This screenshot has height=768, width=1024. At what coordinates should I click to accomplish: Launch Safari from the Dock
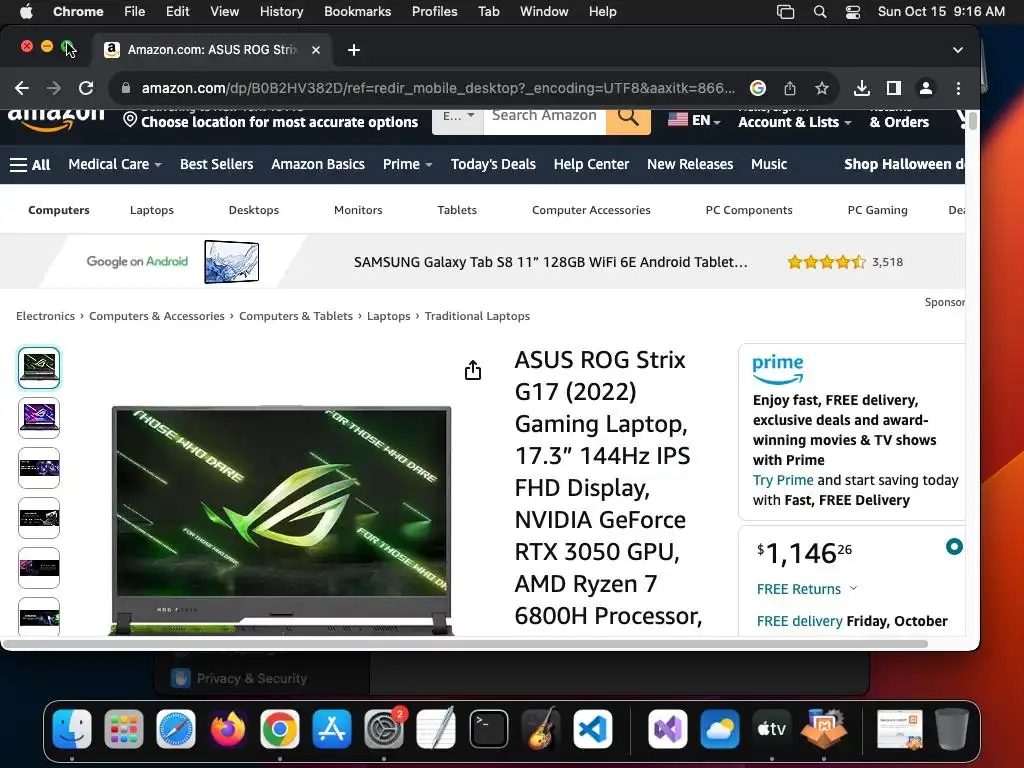pyautogui.click(x=176, y=729)
